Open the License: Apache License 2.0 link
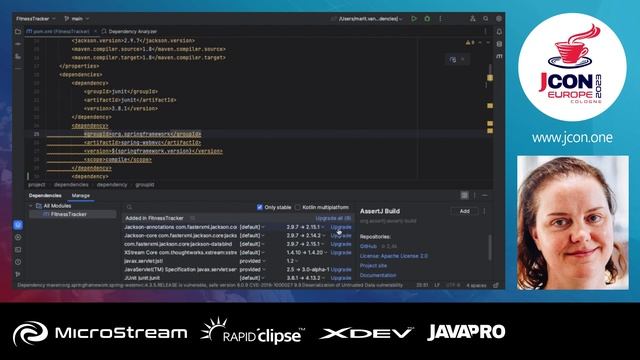Screen dimensions: 640x360 pos(394,256)
